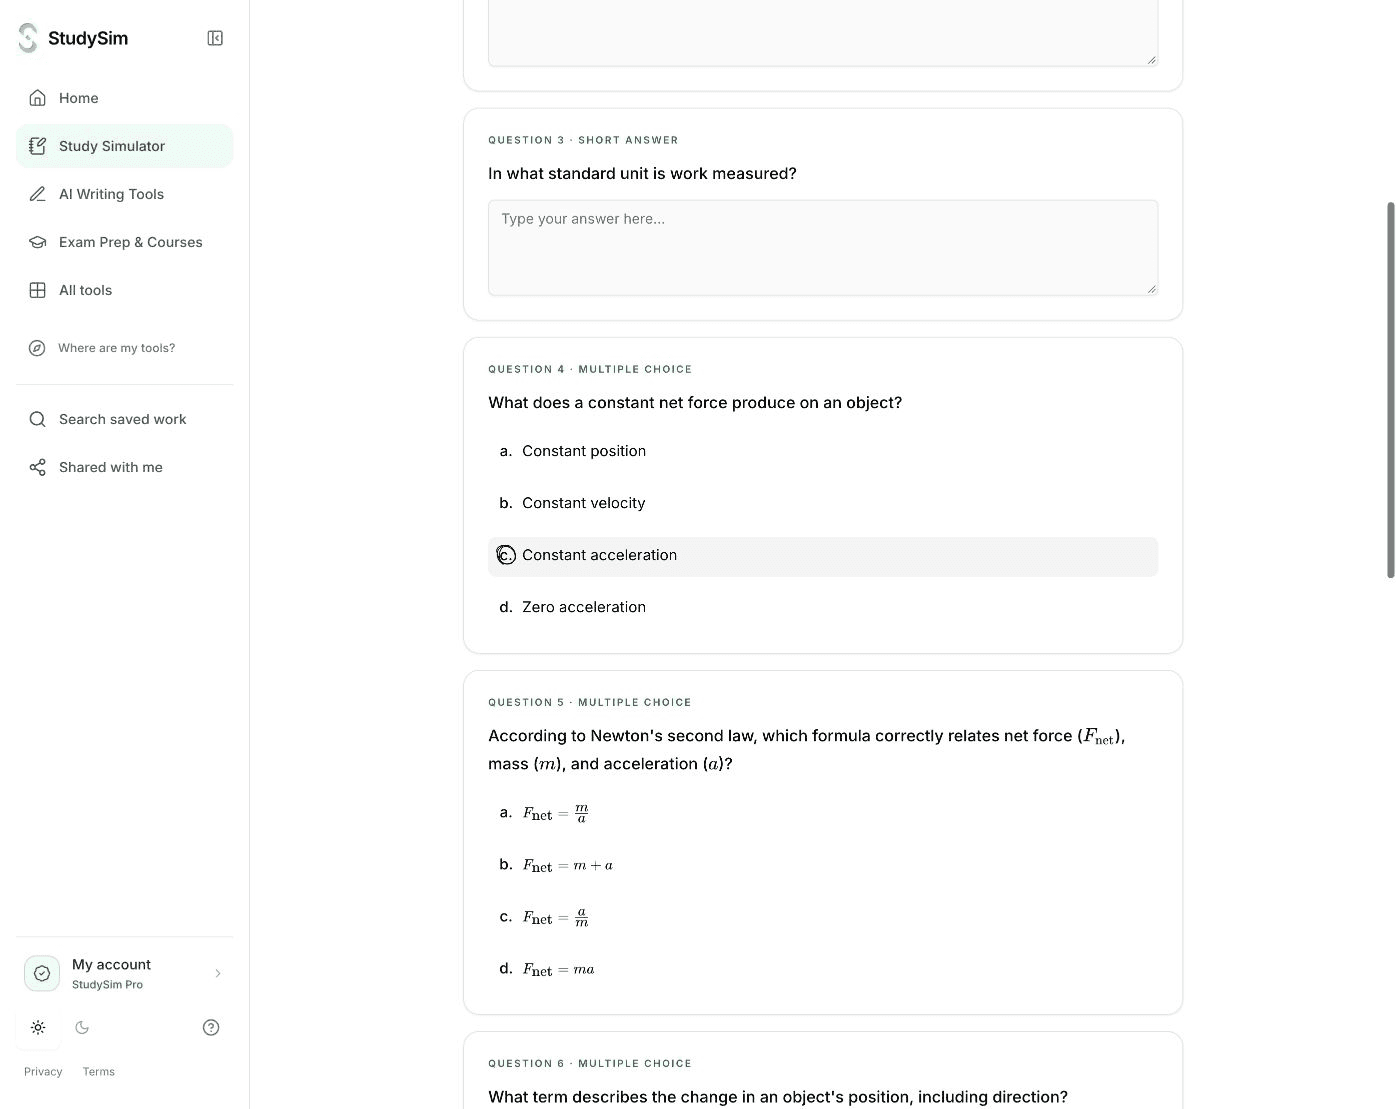The width and height of the screenshot is (1396, 1109).
Task: Click the Study Simulator notebook icon
Action: (x=37, y=146)
